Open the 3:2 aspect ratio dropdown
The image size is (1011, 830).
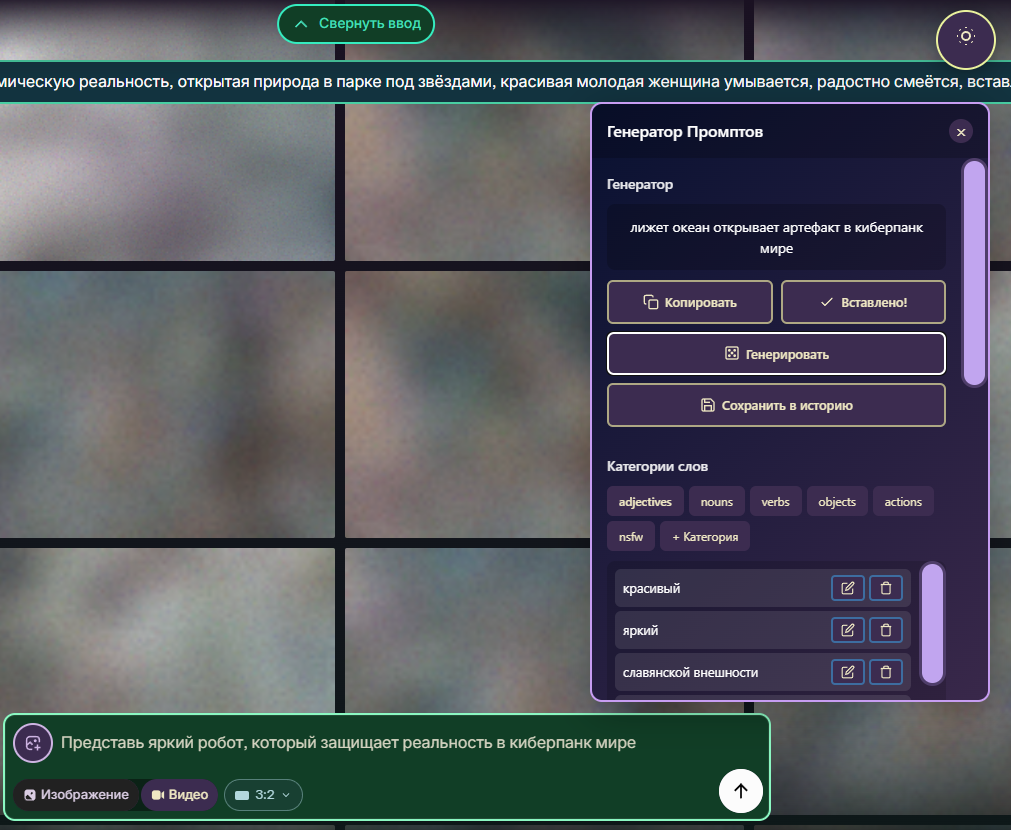point(263,794)
